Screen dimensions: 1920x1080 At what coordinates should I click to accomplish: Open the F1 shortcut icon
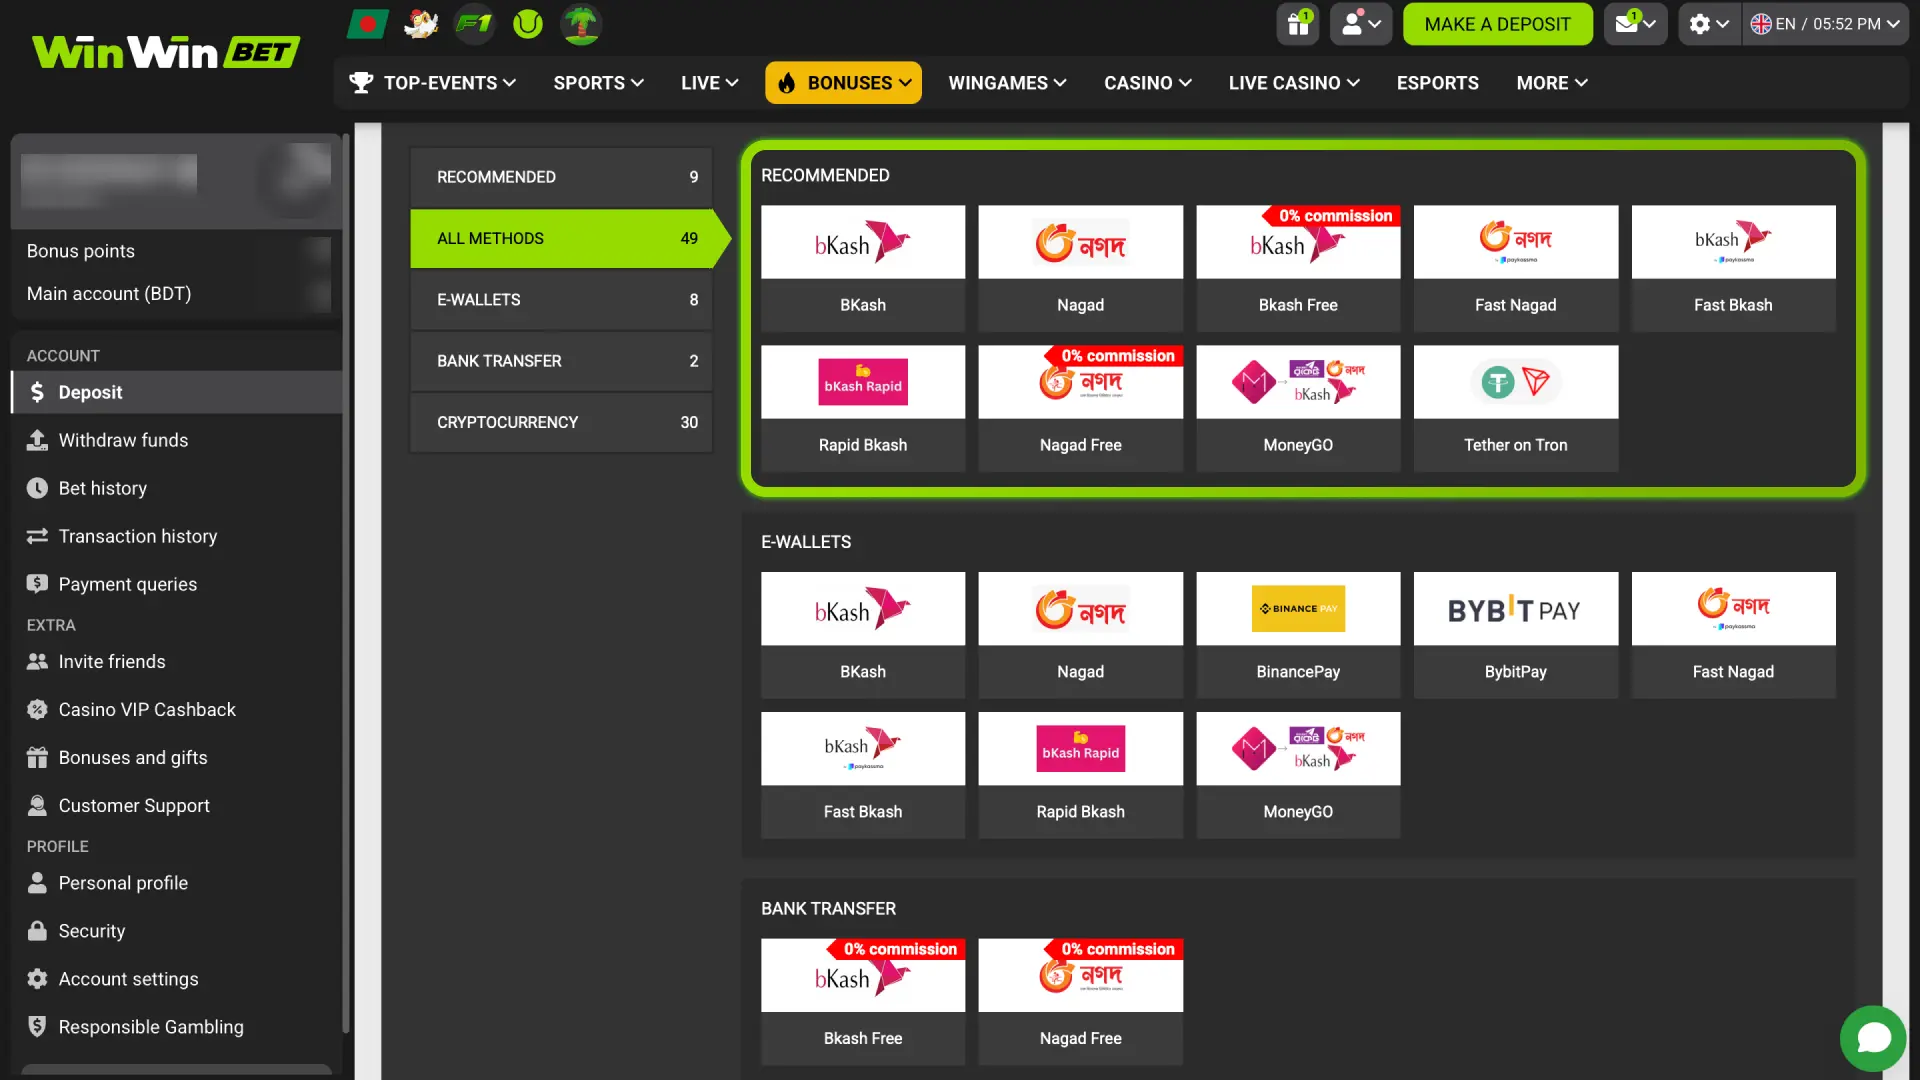[x=474, y=23]
